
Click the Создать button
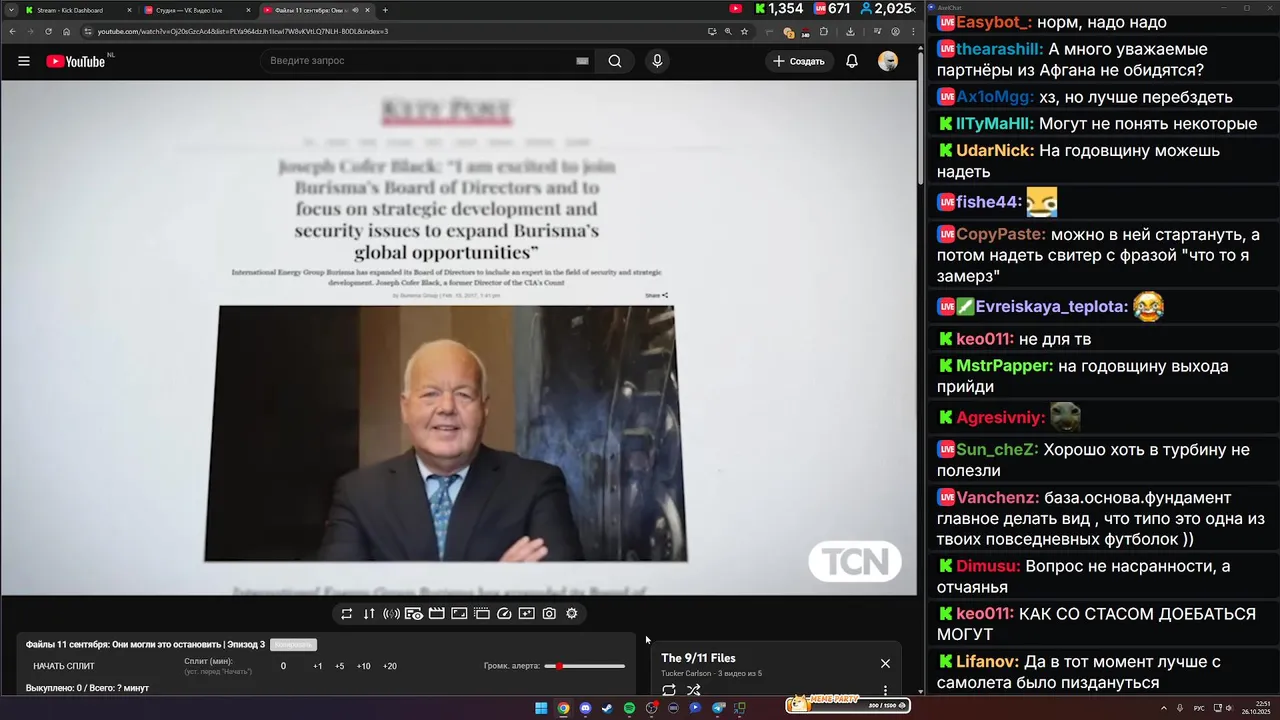[x=798, y=61]
